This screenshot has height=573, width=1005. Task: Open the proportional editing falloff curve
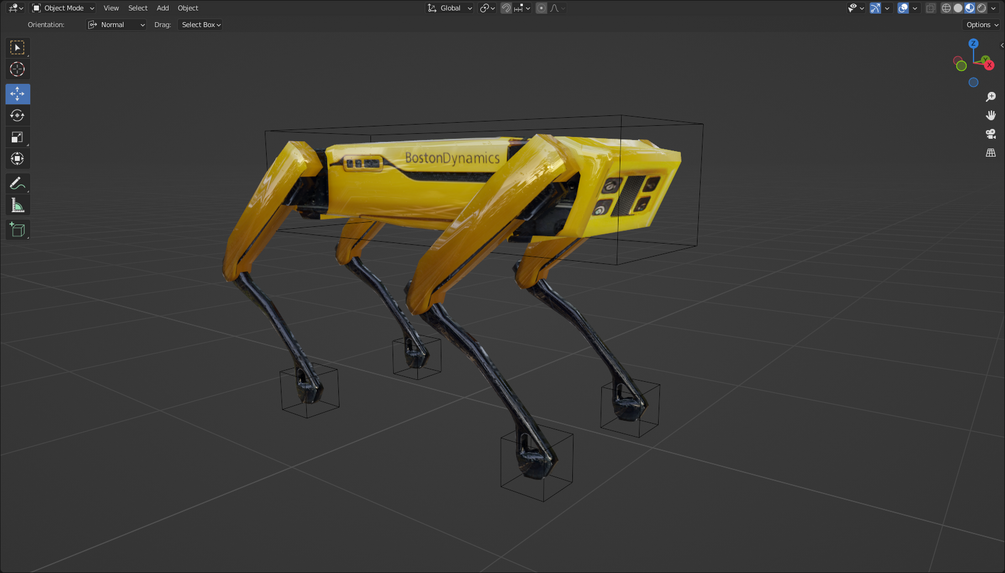[558, 8]
